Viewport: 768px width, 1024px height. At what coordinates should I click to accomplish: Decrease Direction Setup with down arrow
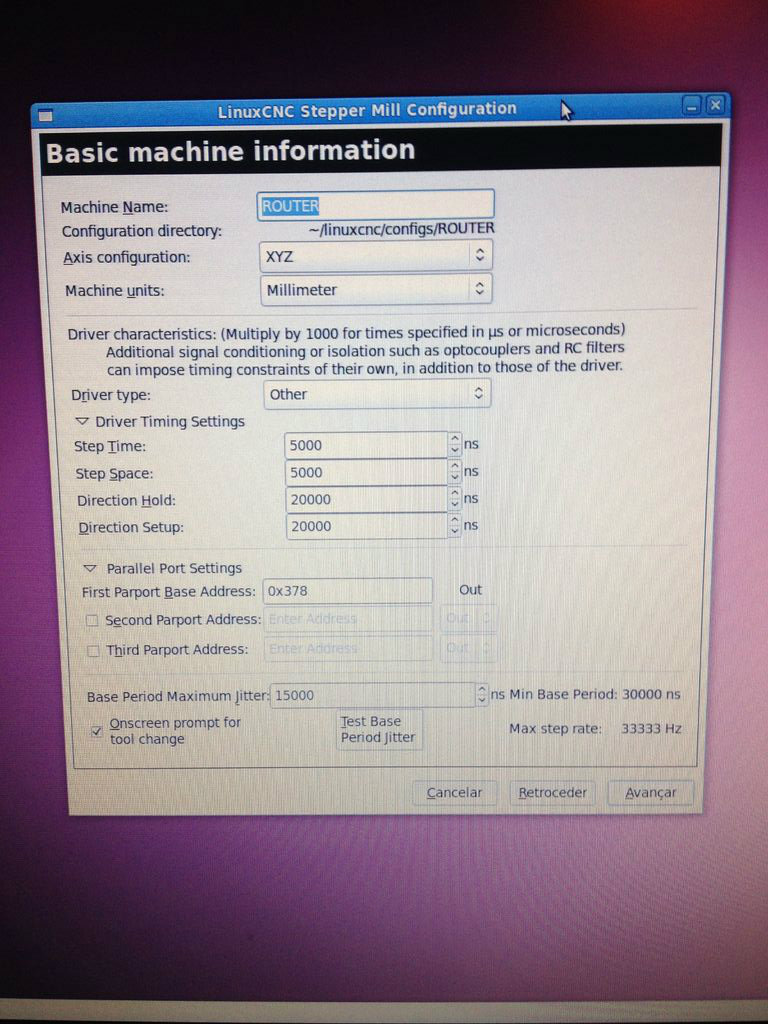coord(455,532)
